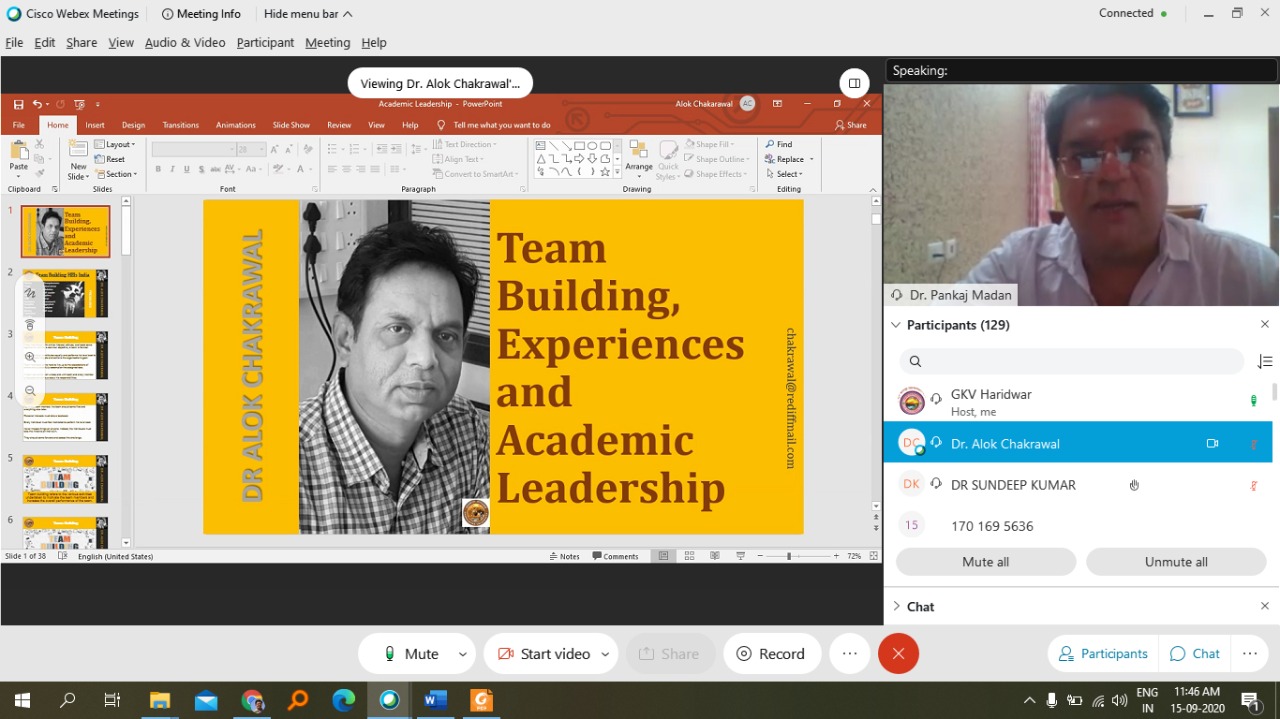
Task: Click the raised hand icon for DR SUNDEEP KUMAR
Action: pyautogui.click(x=1134, y=485)
